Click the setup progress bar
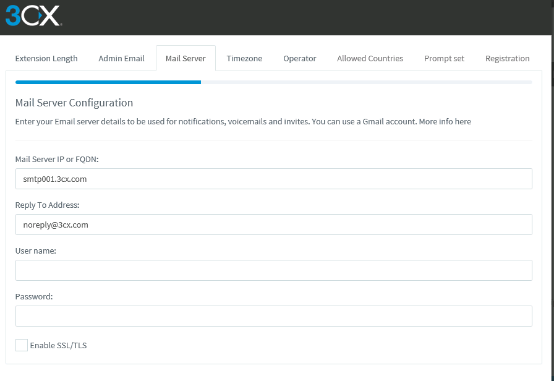Viewport: 554px width, 381px height. pos(273,82)
